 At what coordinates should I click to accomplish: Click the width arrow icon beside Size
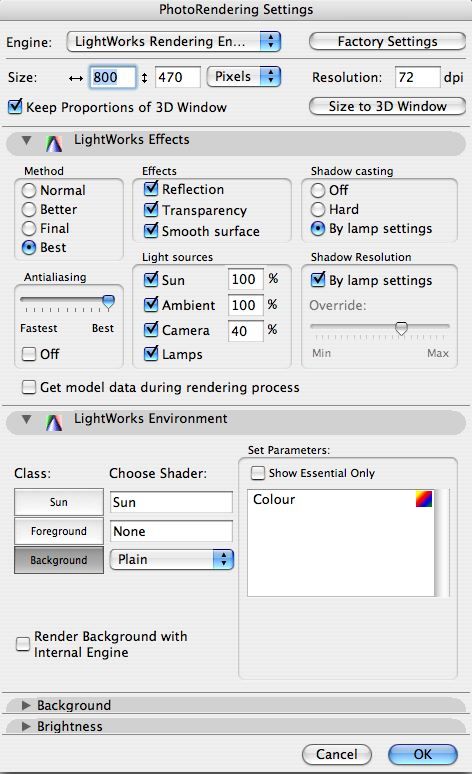[76, 78]
